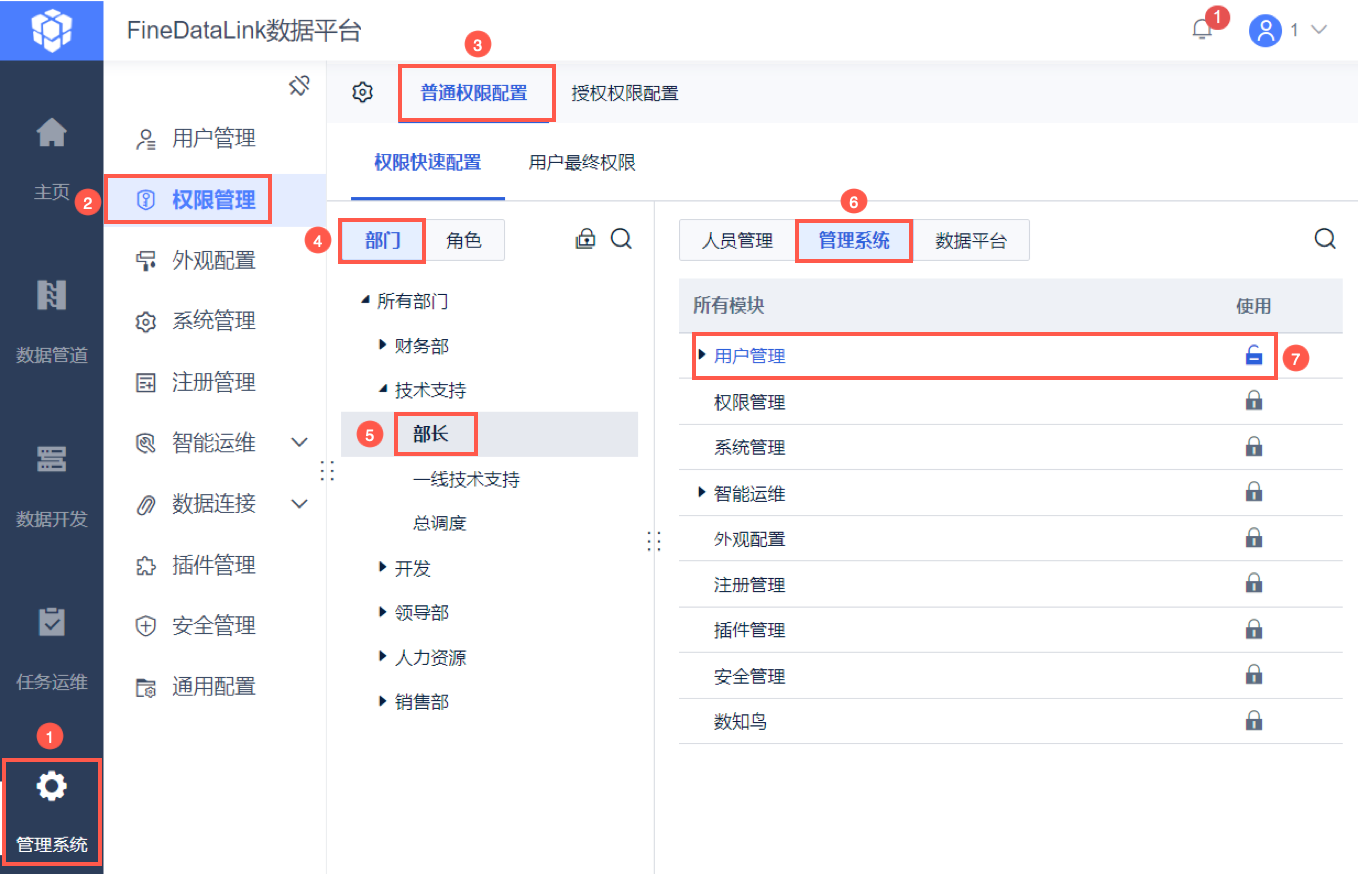Click the pin icon in the sidebar
Screen dimensions: 1358x874
(x=299, y=86)
